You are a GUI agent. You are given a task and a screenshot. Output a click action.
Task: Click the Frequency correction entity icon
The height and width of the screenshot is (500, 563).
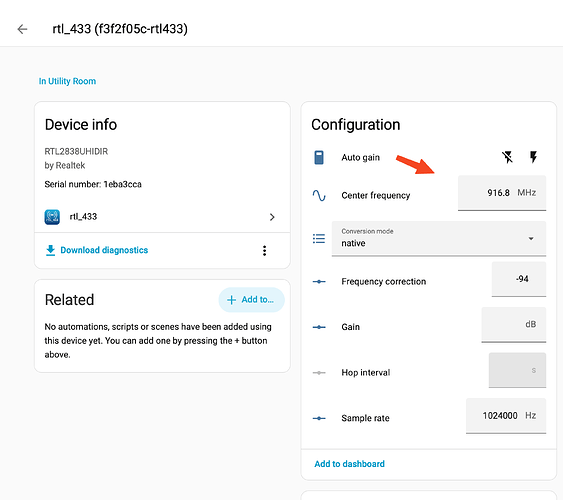319,281
